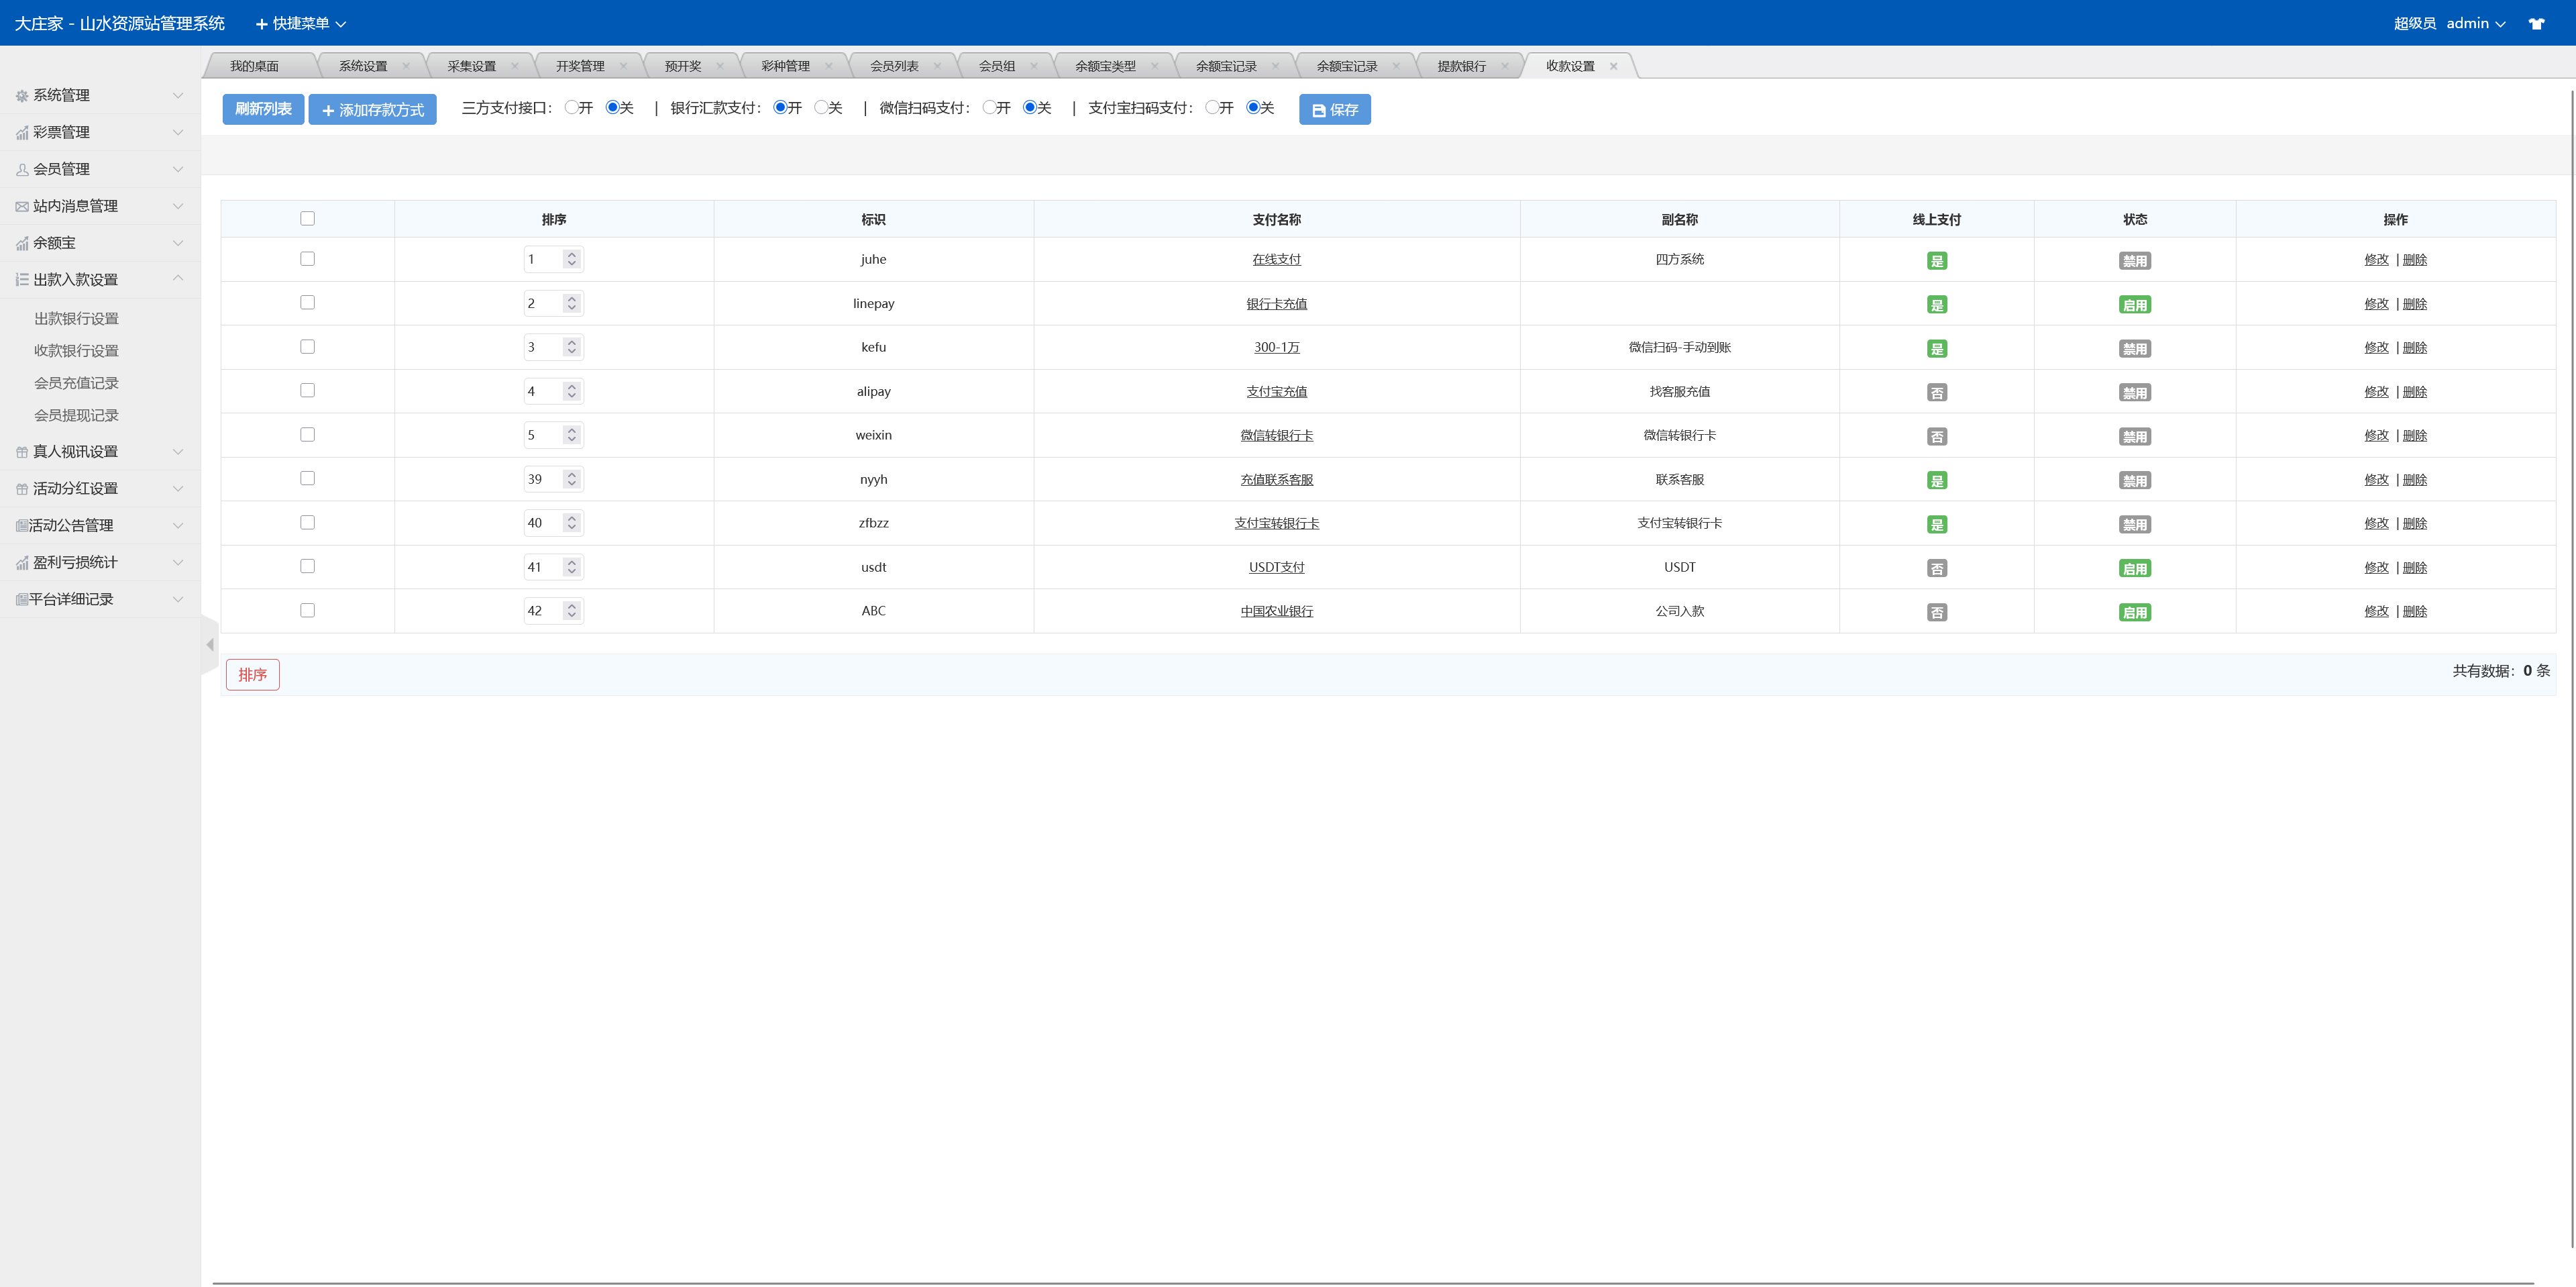This screenshot has height=1287, width=2576.
Task: Turn on 三方支付接口 with 开 radio
Action: (x=571, y=108)
